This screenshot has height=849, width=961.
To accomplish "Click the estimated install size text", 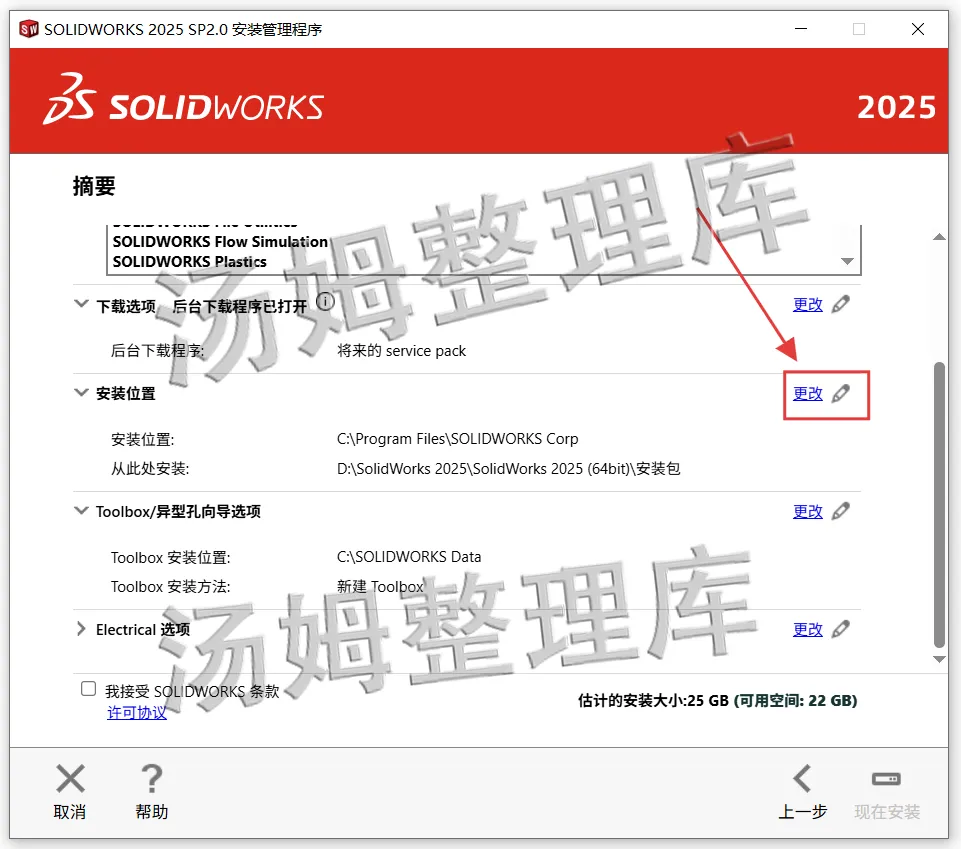I will click(x=717, y=701).
